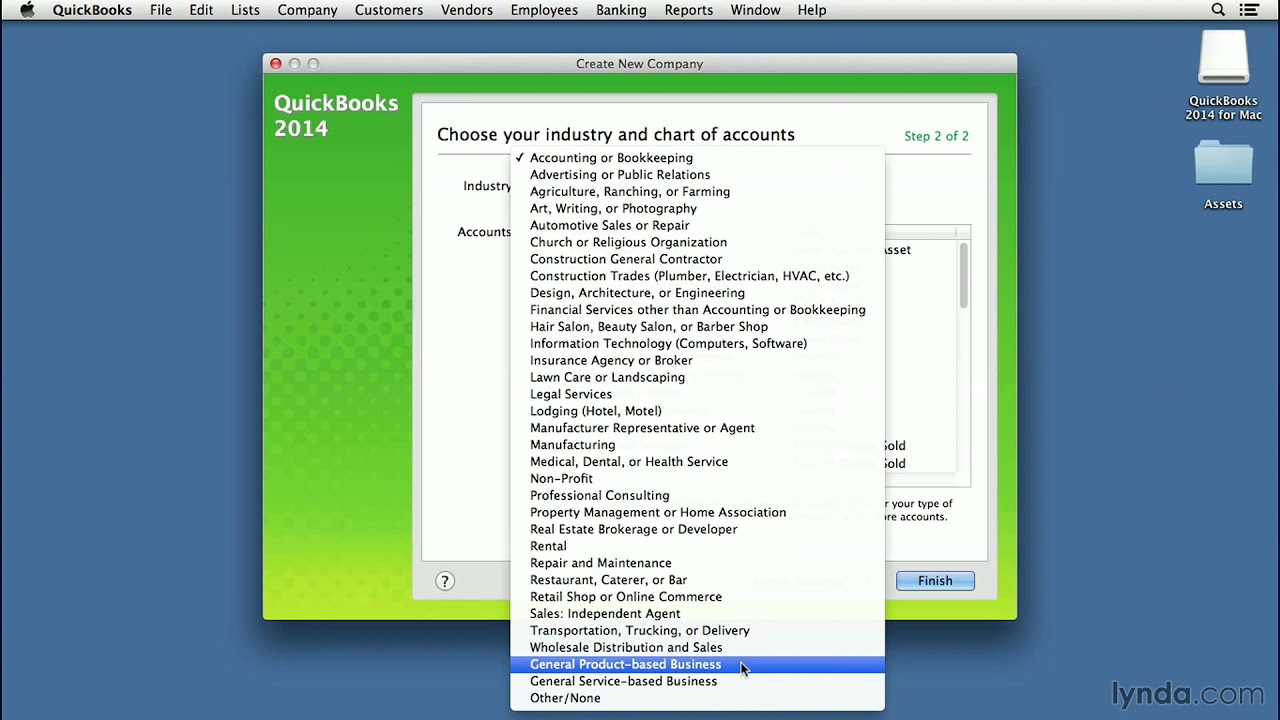This screenshot has width=1280, height=720.
Task: Pick Lawn Care or Landscaping
Action: click(x=697, y=378)
